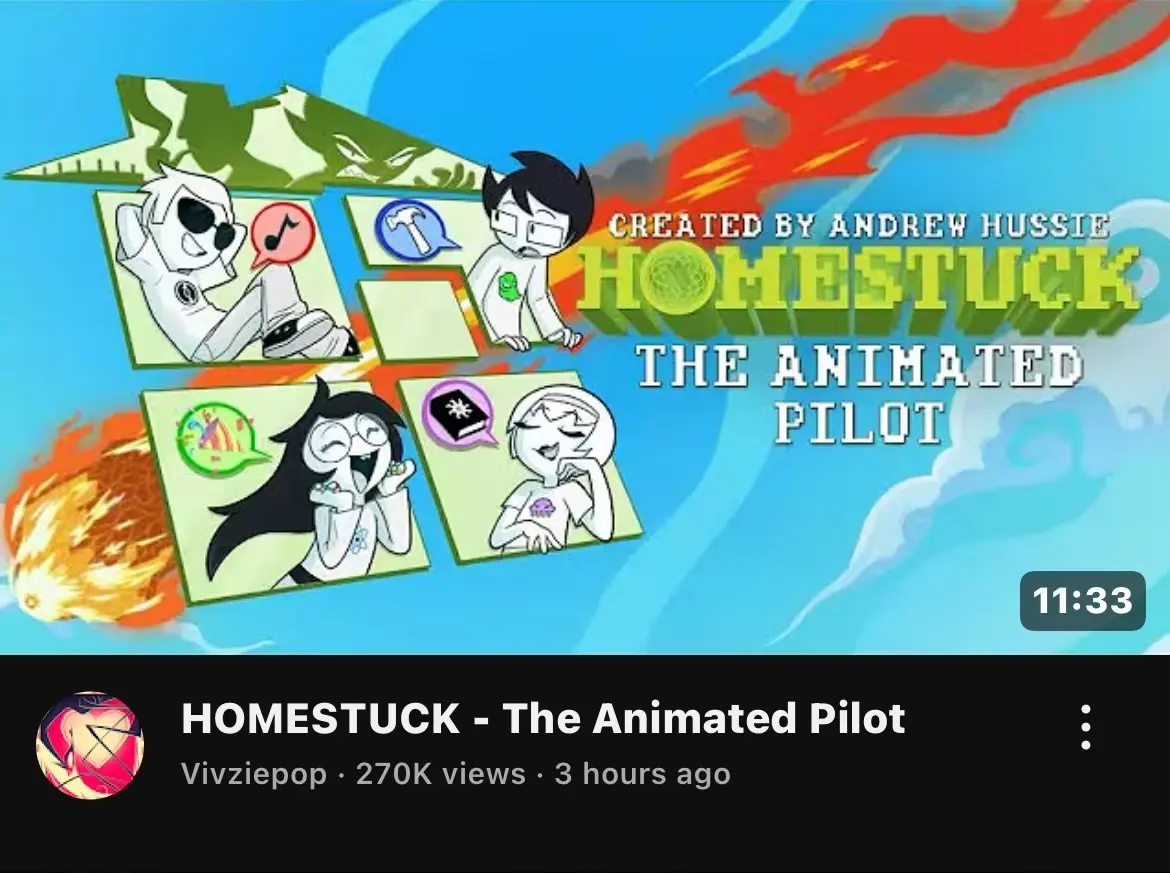This screenshot has width=1170, height=873.
Task: Visit the Vivziepop channel name link
Action: point(254,774)
